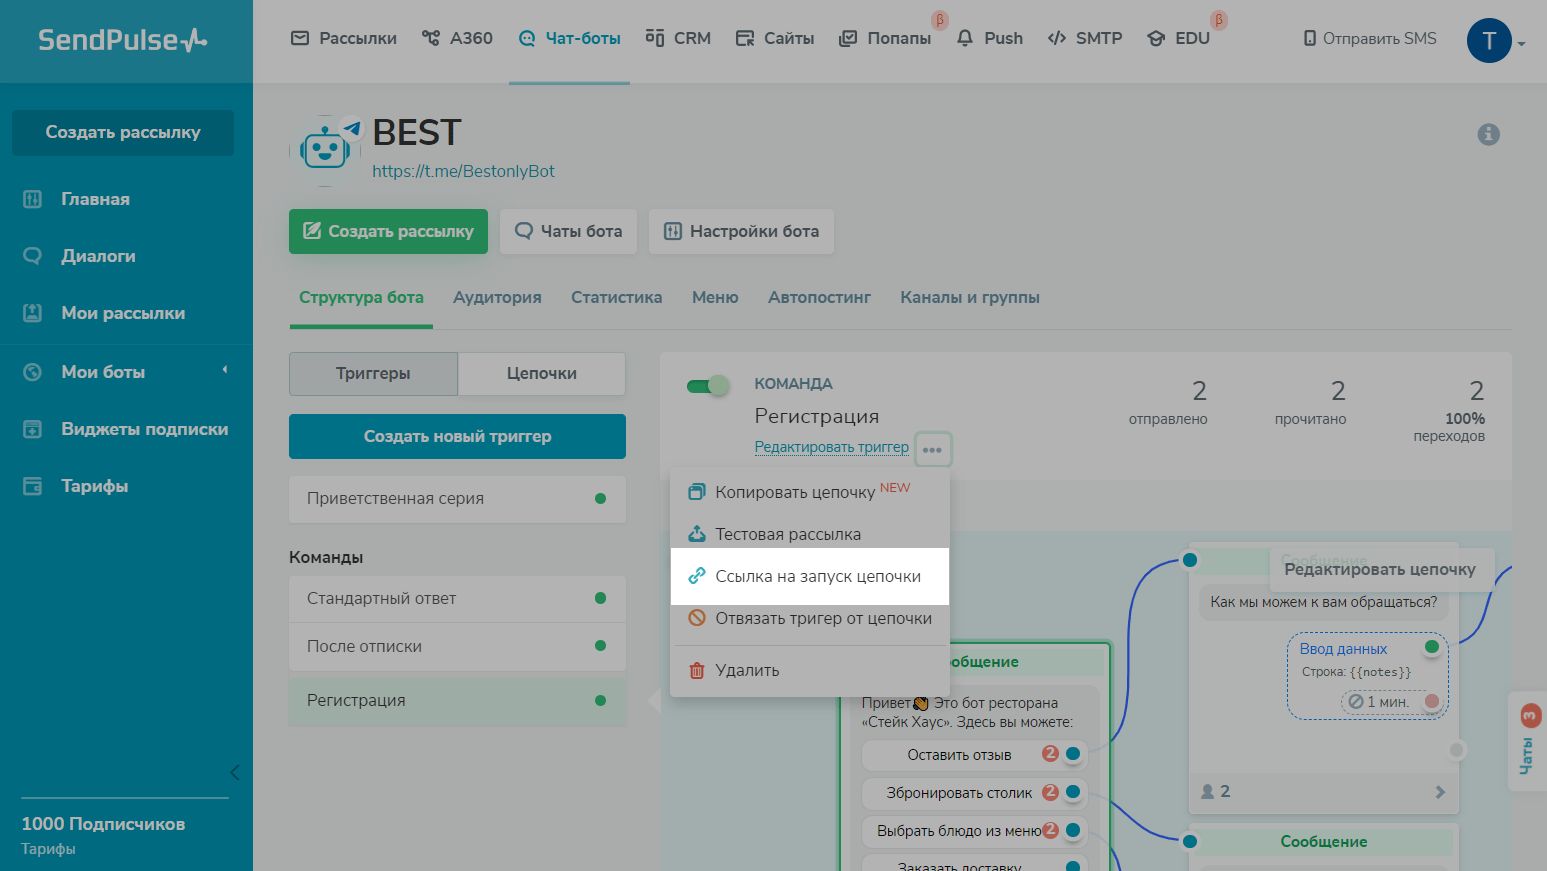Open the user account avatar dropdown

pyautogui.click(x=1490, y=41)
